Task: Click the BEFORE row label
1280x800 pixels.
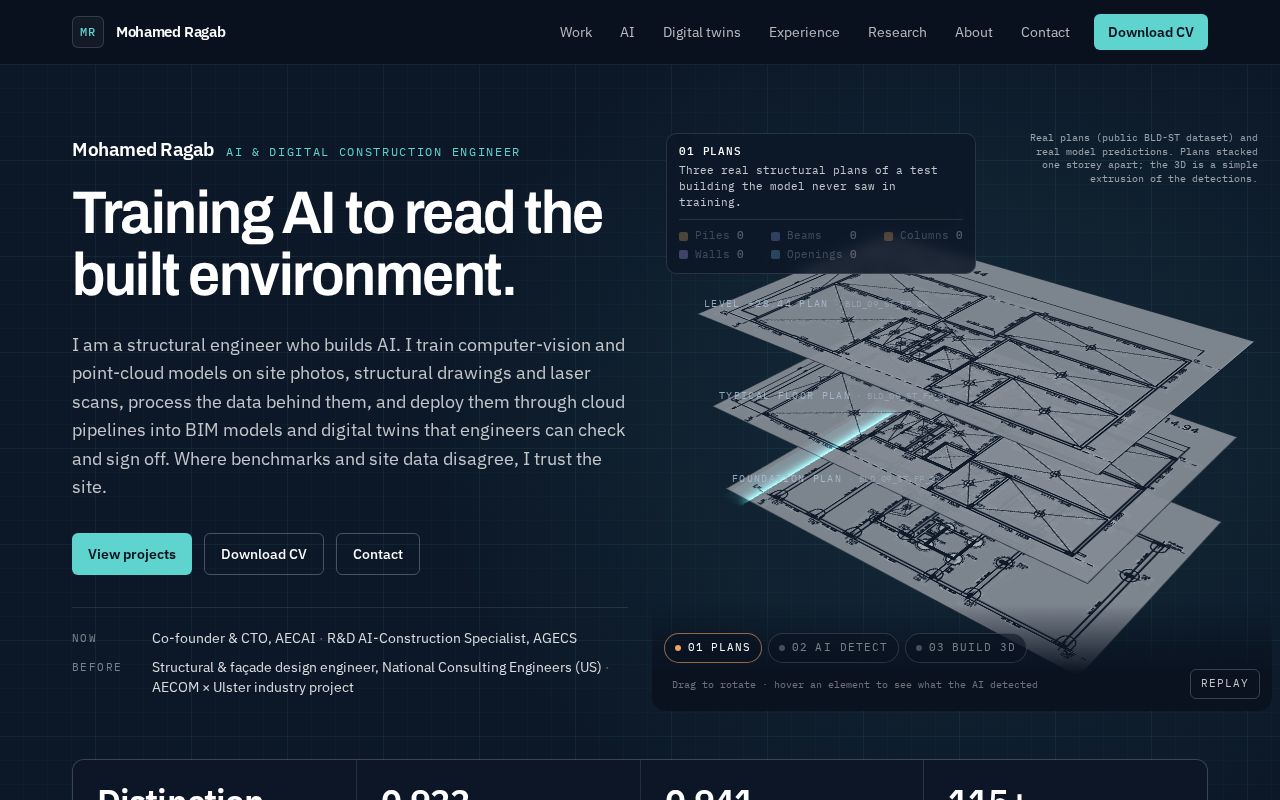Action: pos(97,667)
